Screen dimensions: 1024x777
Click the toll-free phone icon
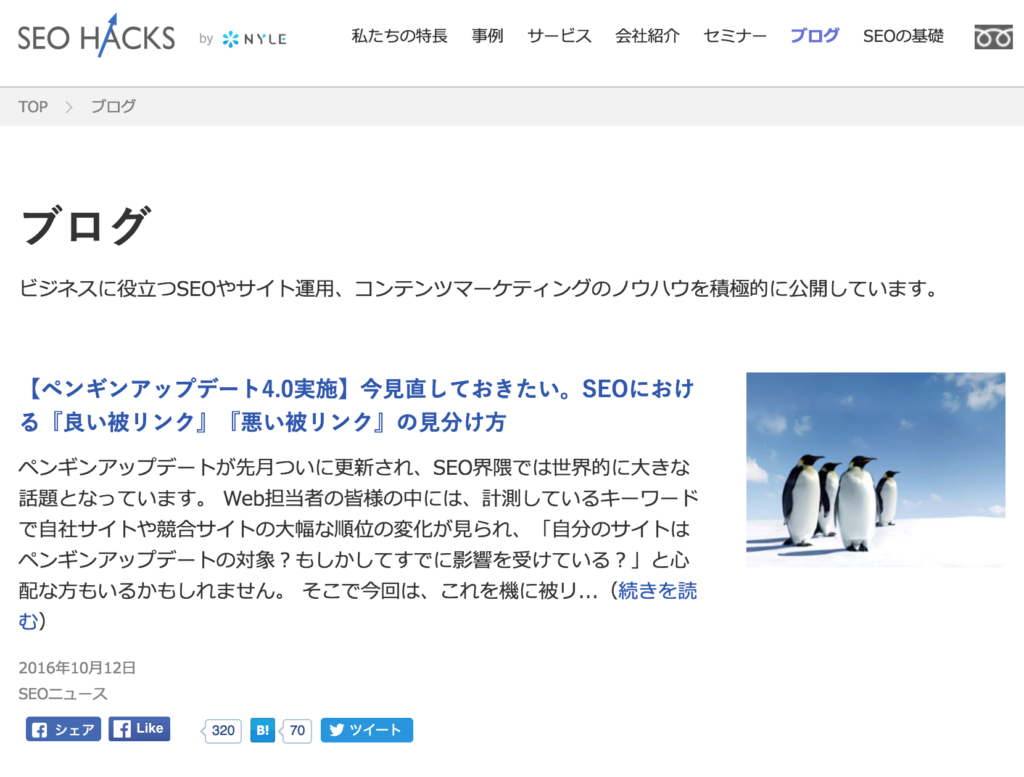coord(996,36)
